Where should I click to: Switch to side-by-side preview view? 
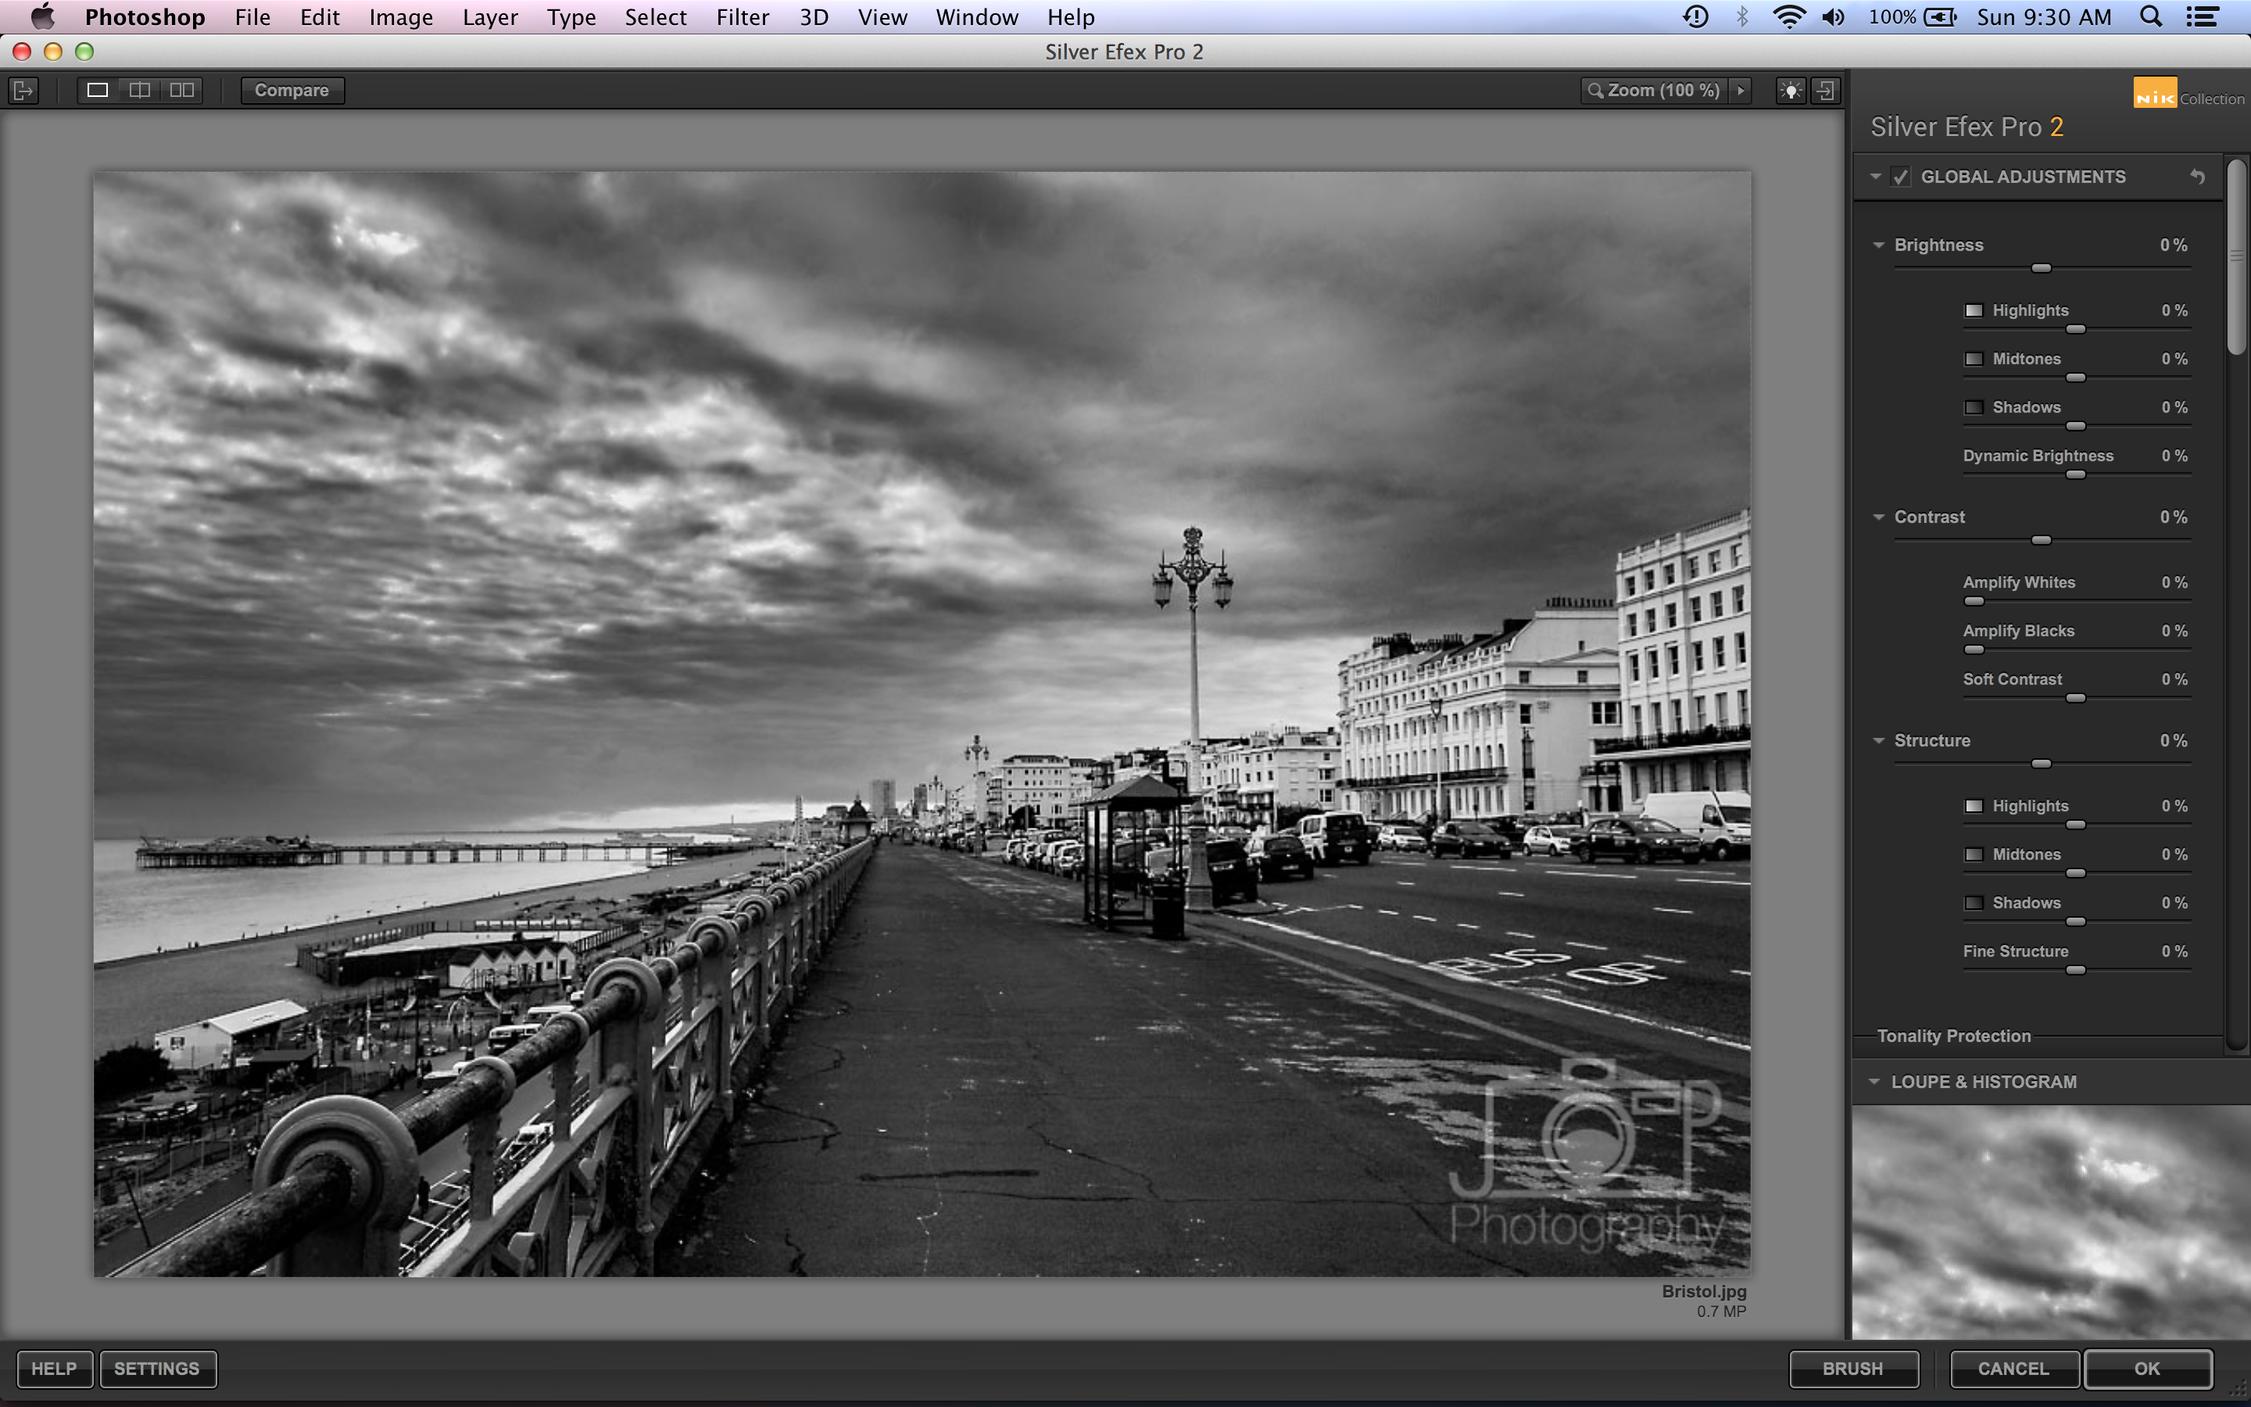182,90
